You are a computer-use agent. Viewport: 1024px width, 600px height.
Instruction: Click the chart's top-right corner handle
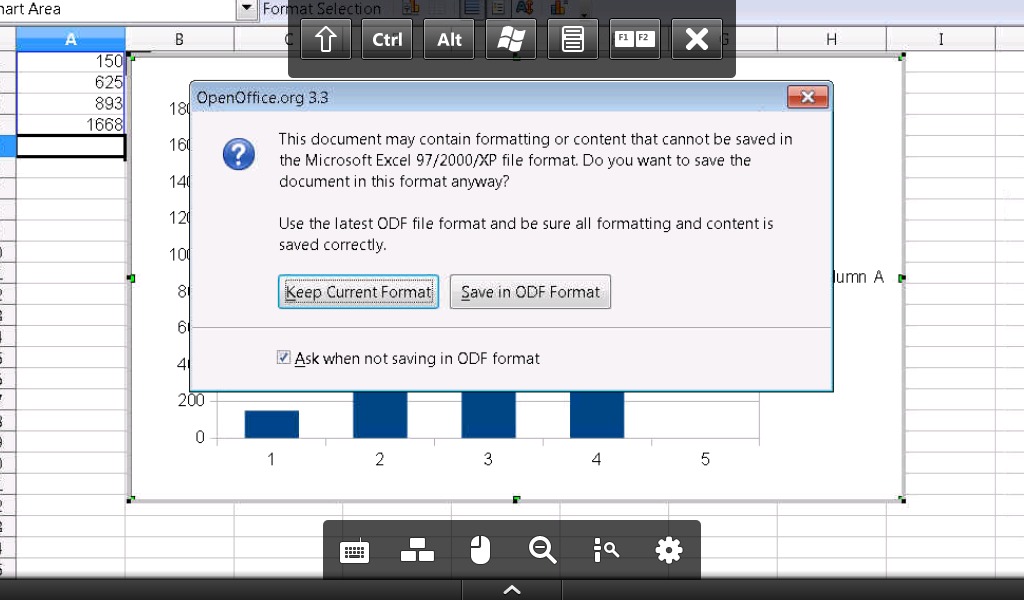[x=902, y=57]
